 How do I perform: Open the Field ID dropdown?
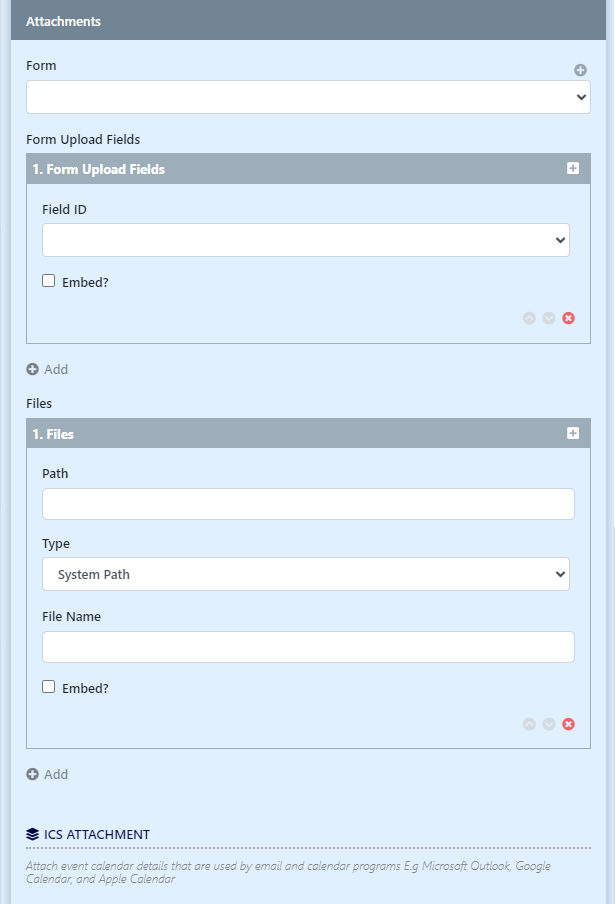point(305,240)
